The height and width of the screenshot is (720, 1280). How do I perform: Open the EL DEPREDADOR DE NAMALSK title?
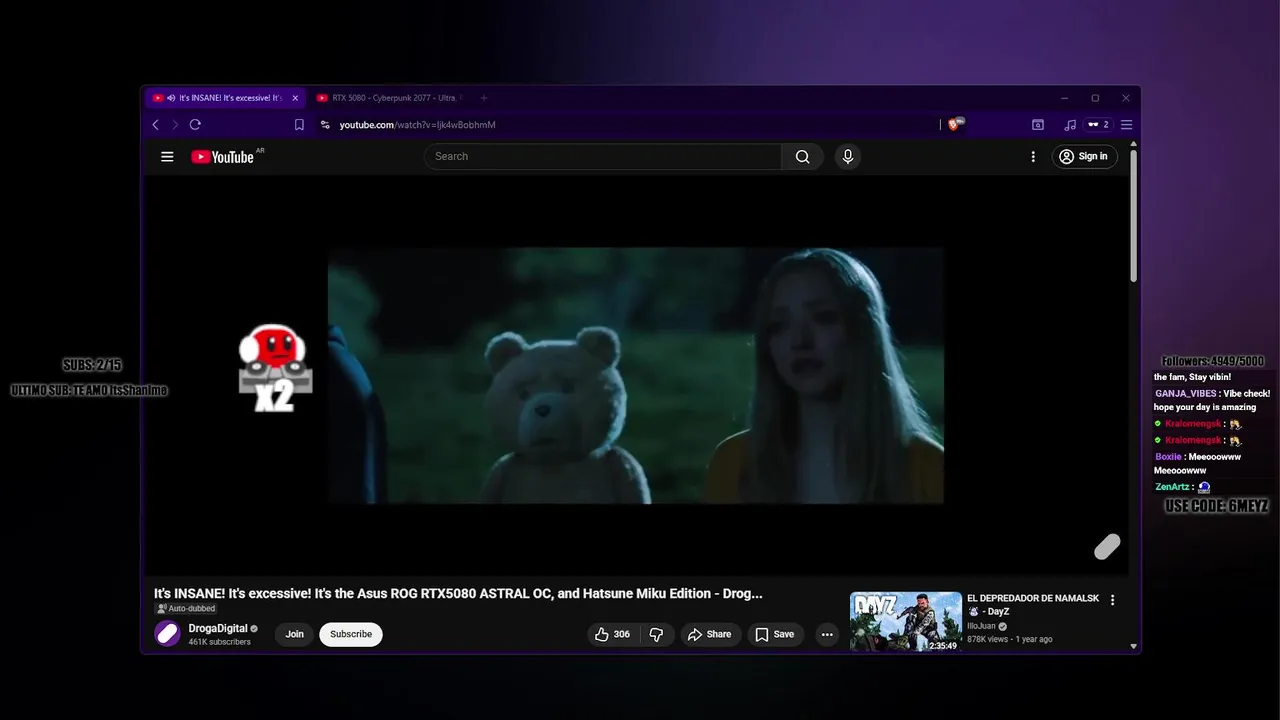pos(1033,604)
